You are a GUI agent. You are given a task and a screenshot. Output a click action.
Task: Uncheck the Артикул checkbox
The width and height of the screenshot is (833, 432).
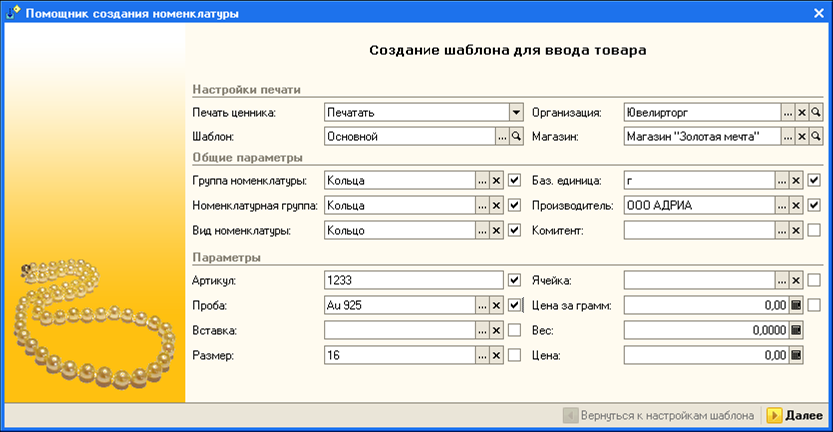pyautogui.click(x=514, y=280)
